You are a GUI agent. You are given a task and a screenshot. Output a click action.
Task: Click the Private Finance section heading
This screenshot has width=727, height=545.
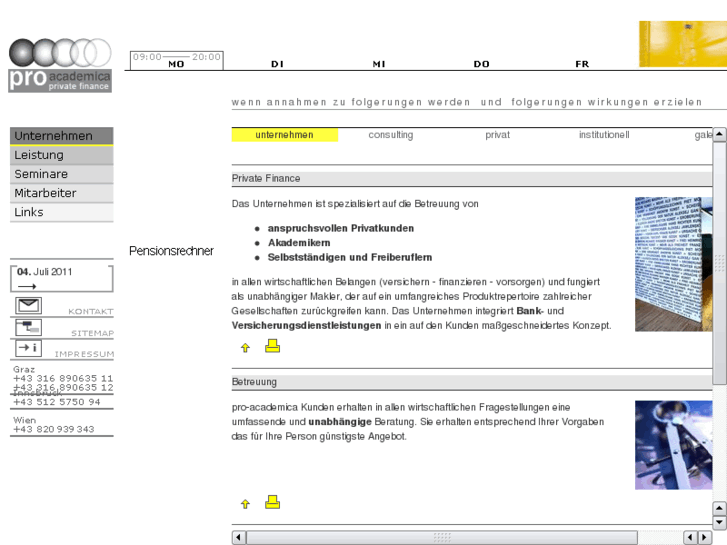click(266, 179)
